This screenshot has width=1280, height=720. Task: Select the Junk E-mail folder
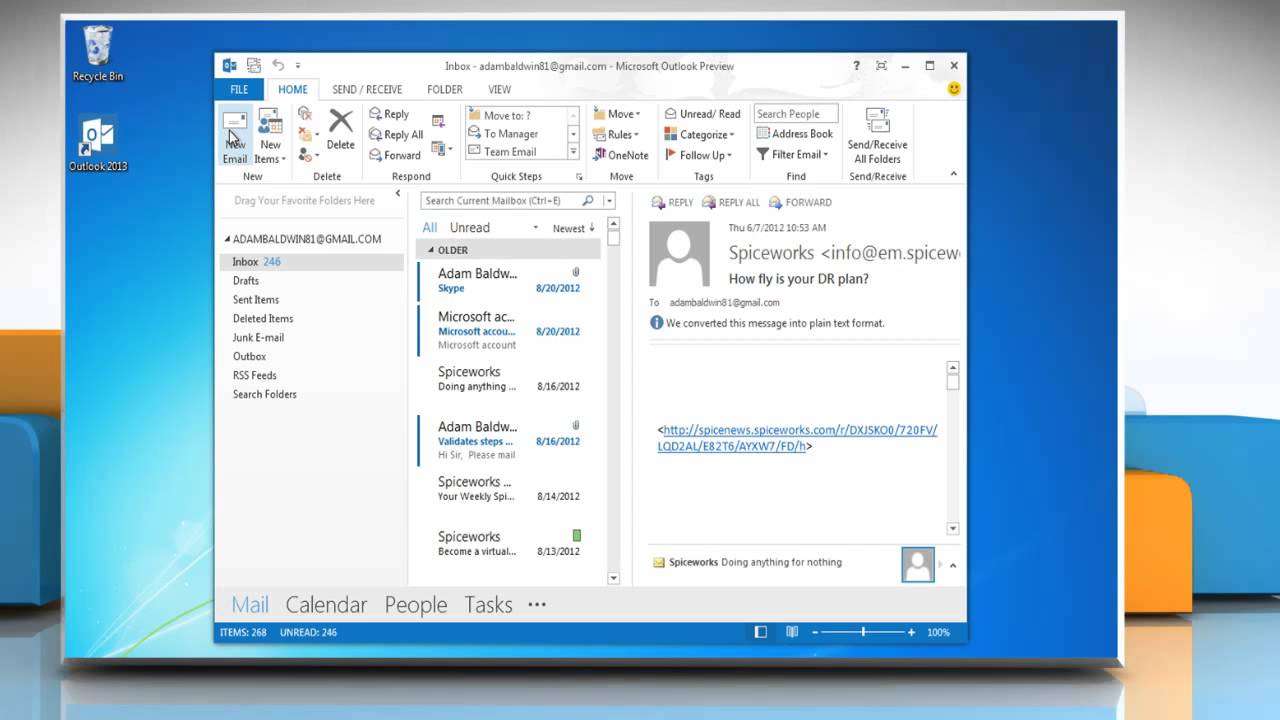click(258, 338)
